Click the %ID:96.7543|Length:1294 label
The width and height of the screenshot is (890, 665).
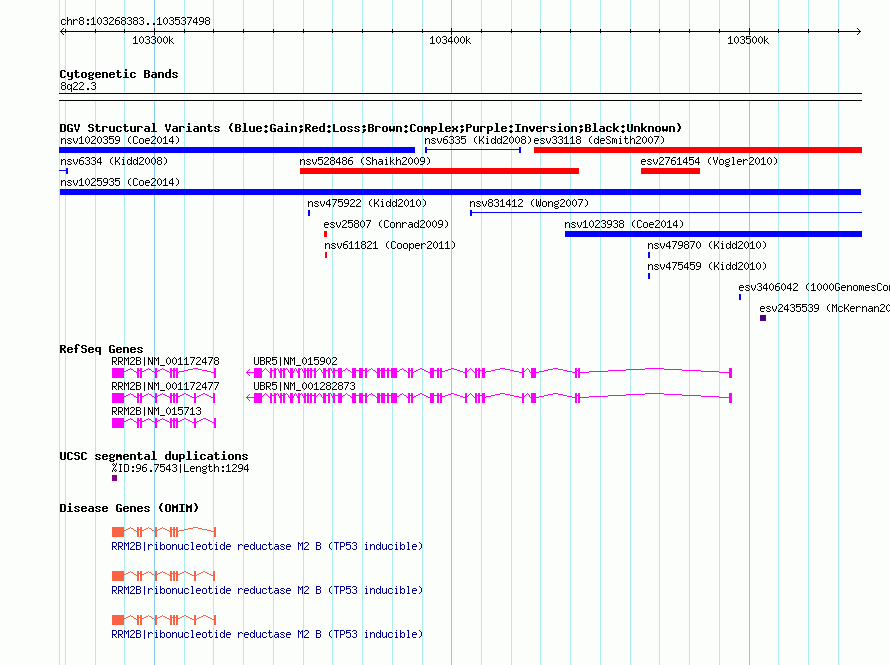pyautogui.click(x=180, y=468)
